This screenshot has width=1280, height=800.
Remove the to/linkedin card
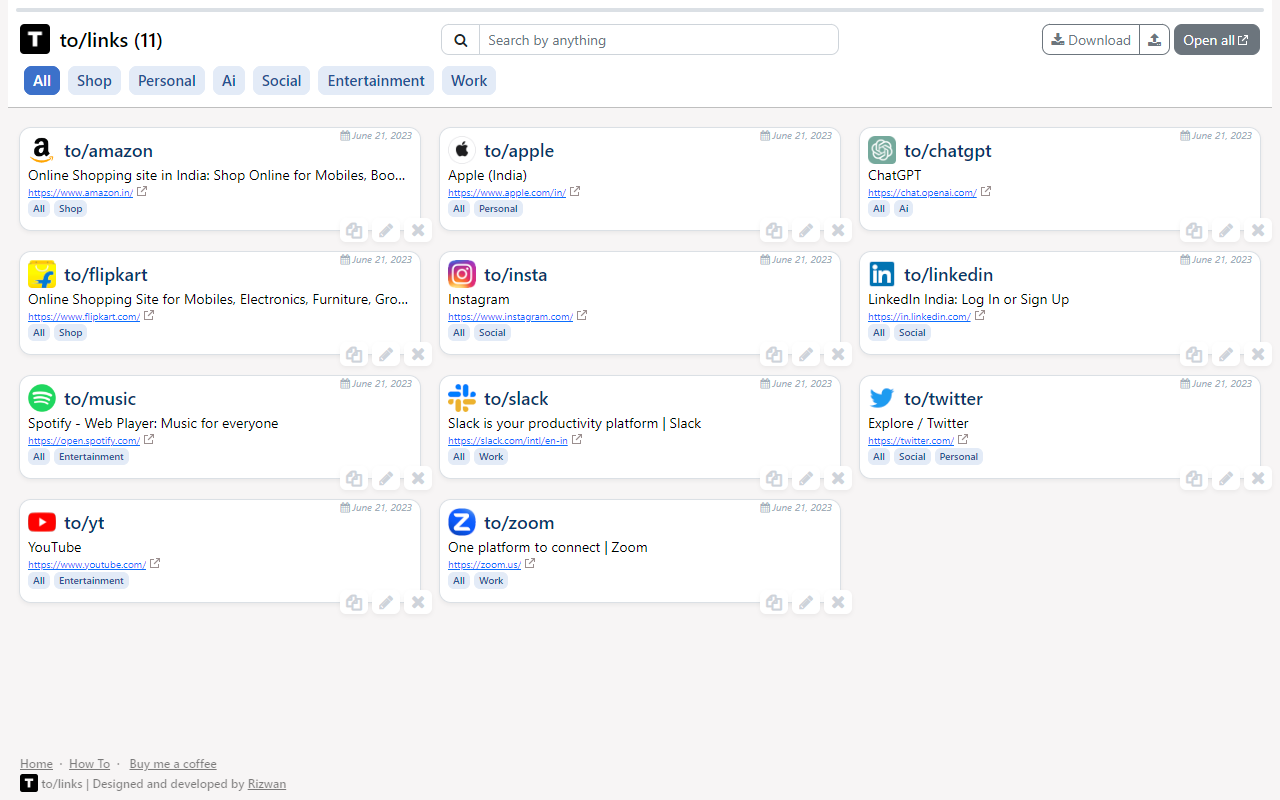pos(1258,355)
